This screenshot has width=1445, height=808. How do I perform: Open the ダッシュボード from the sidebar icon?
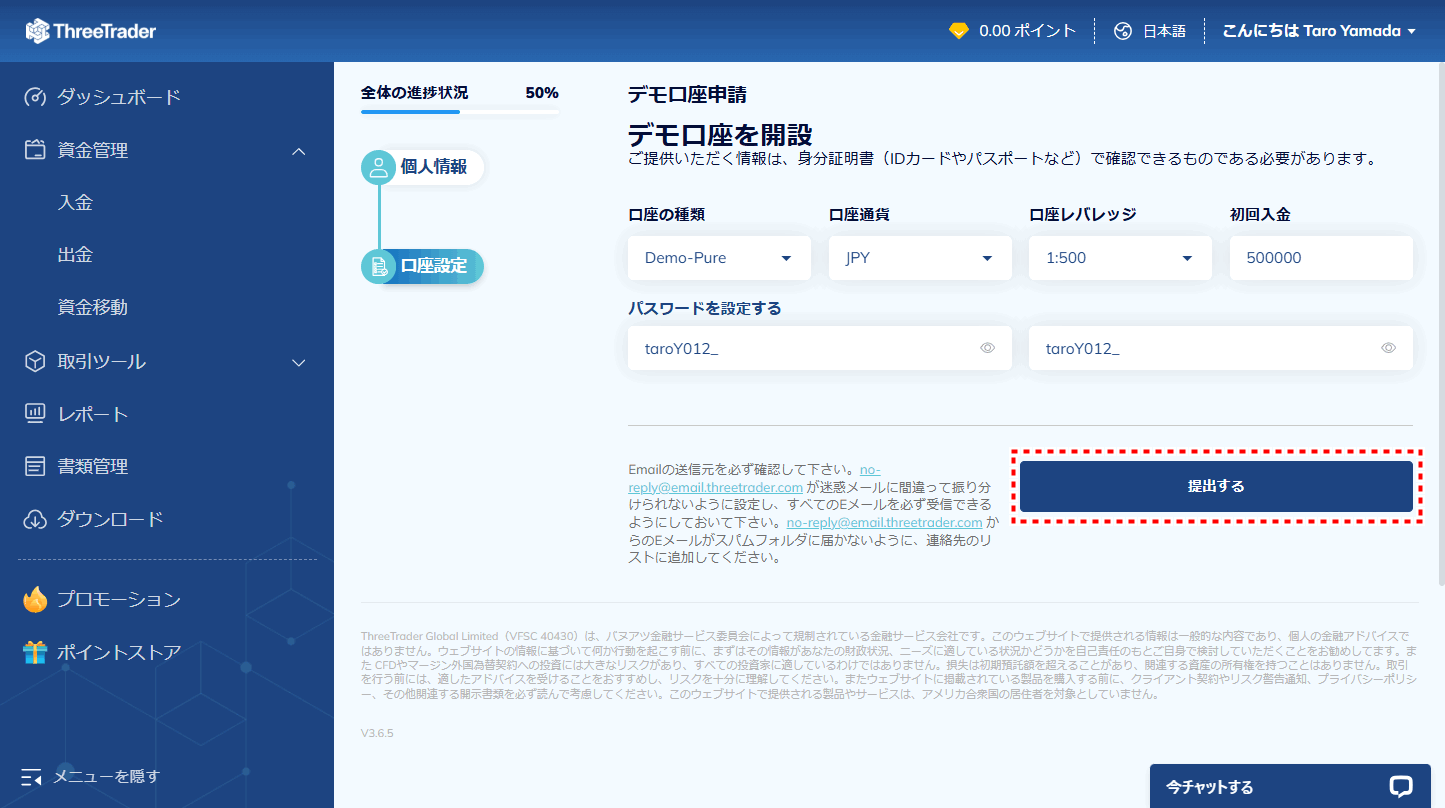pos(35,97)
